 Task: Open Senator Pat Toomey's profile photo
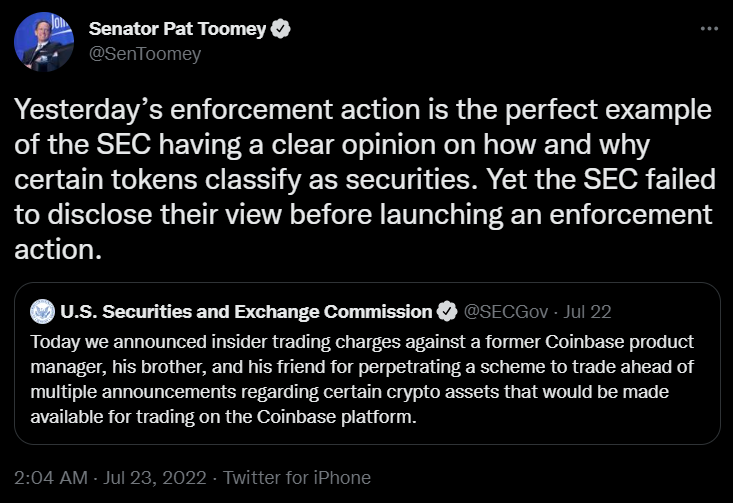[44, 42]
